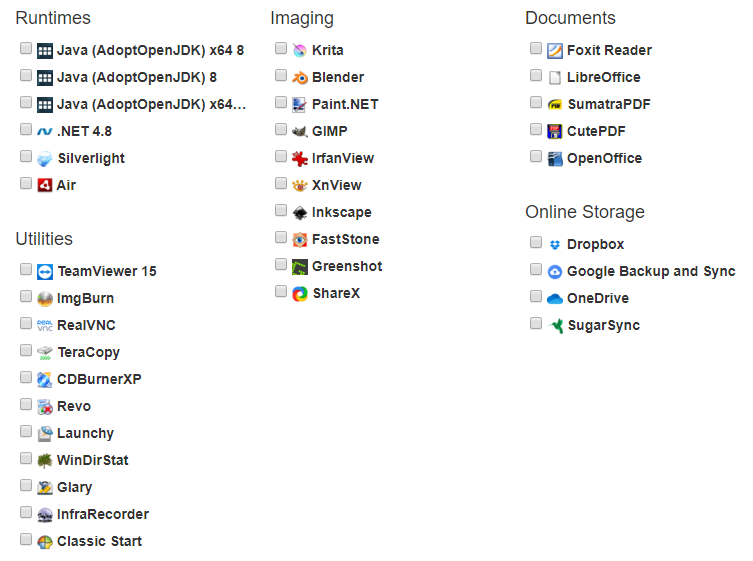Tick the GIMP checkbox

(x=281, y=129)
